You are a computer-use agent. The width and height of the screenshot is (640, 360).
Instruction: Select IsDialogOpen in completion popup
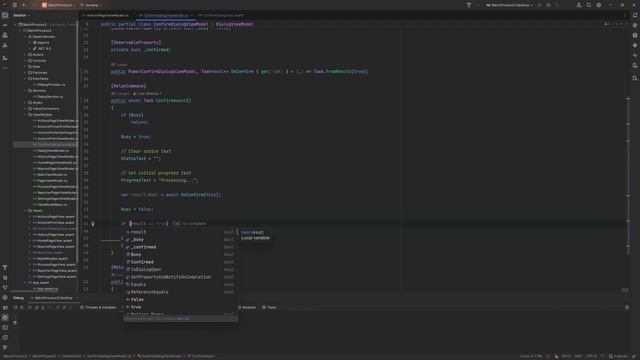180,269
